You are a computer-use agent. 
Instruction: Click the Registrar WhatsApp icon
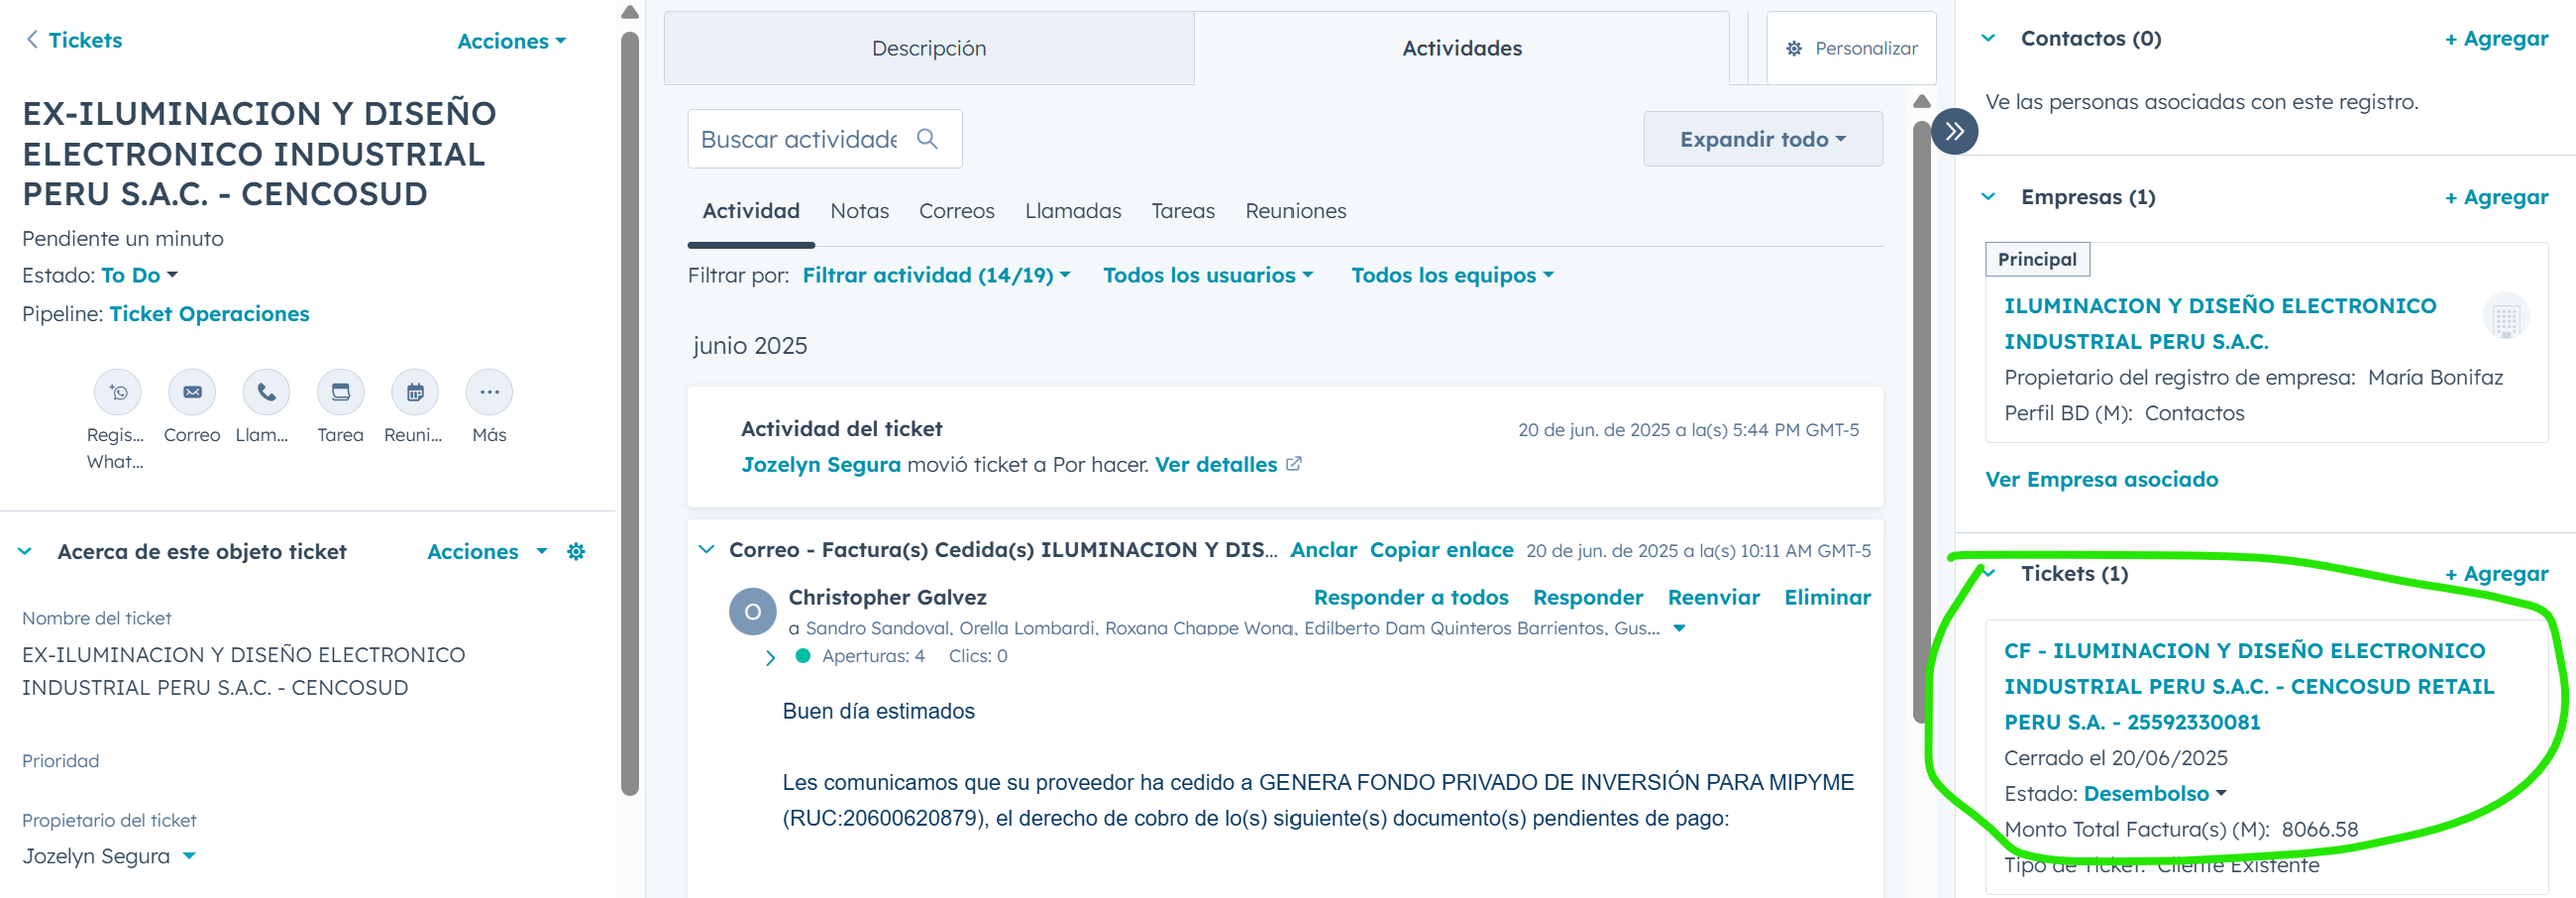pyautogui.click(x=118, y=392)
